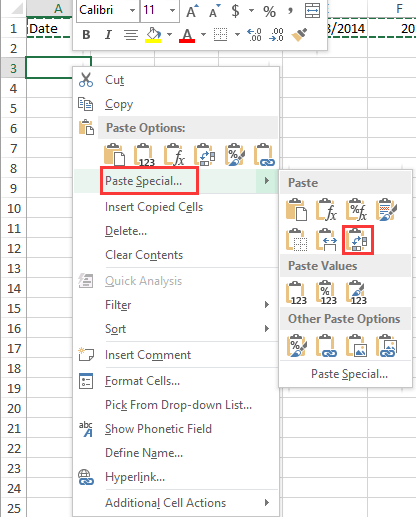The height and width of the screenshot is (517, 416).
Task: Select row 12 header
Action: 14,249
